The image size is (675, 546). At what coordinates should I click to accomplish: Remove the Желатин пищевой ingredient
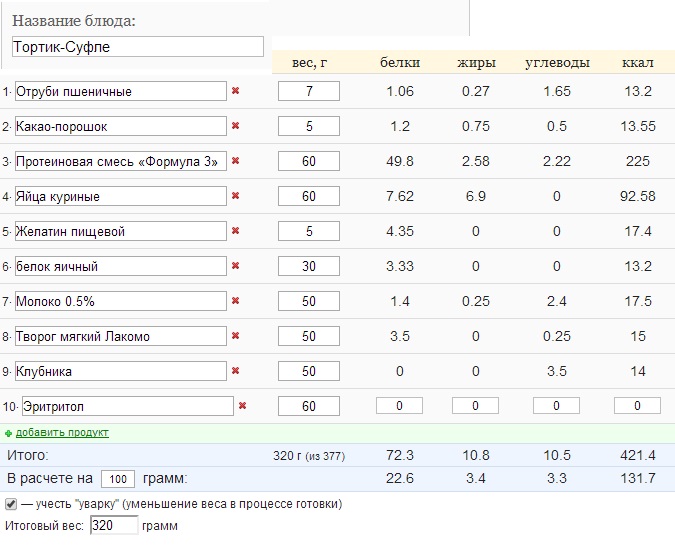pos(236,231)
